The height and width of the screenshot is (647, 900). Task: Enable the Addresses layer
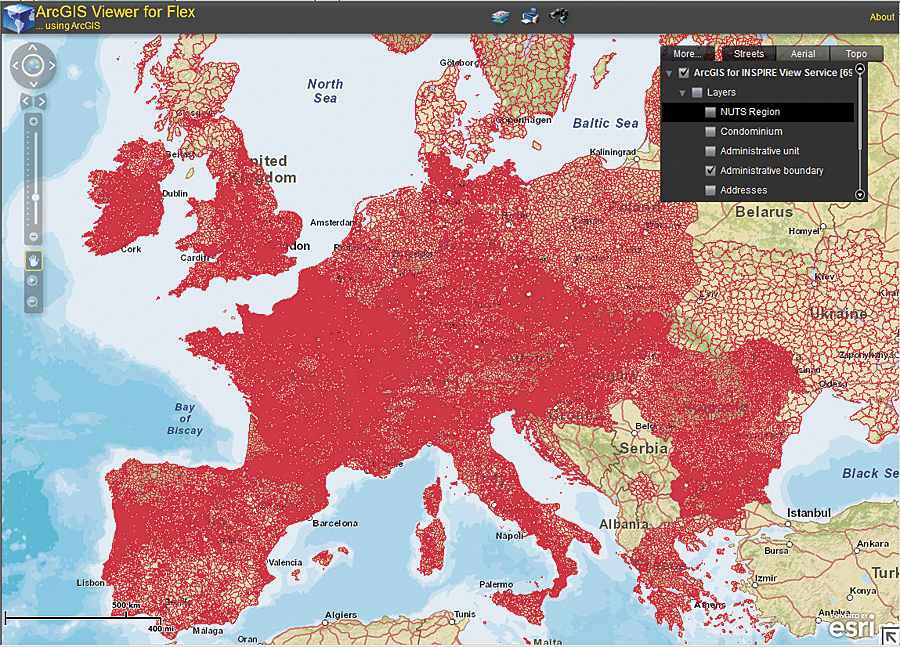point(711,190)
